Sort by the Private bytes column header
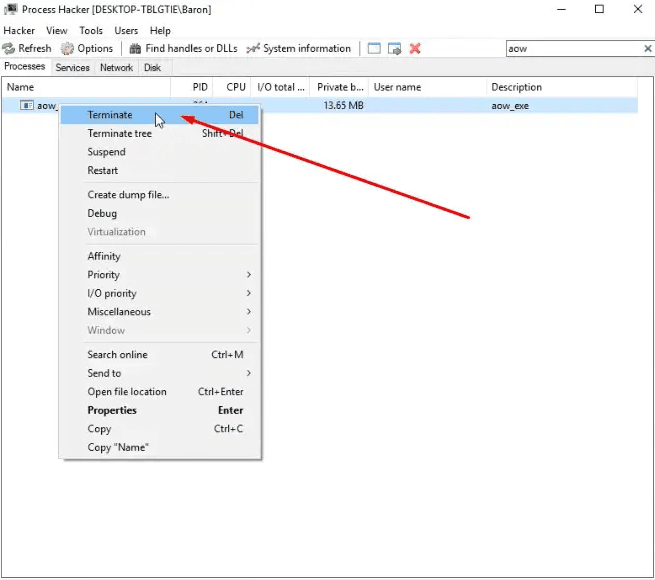Image resolution: width=655 pixels, height=580 pixels. click(339, 87)
